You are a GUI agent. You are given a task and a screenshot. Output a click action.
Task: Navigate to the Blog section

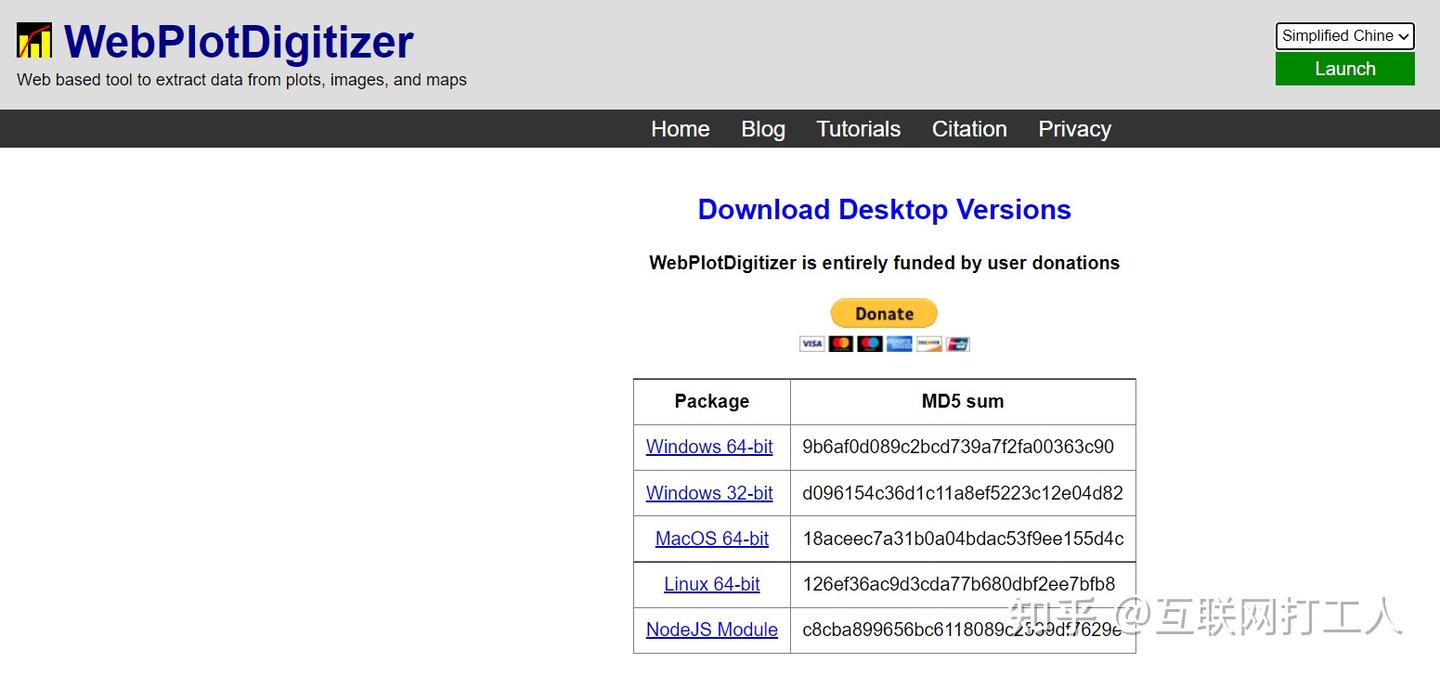point(763,129)
